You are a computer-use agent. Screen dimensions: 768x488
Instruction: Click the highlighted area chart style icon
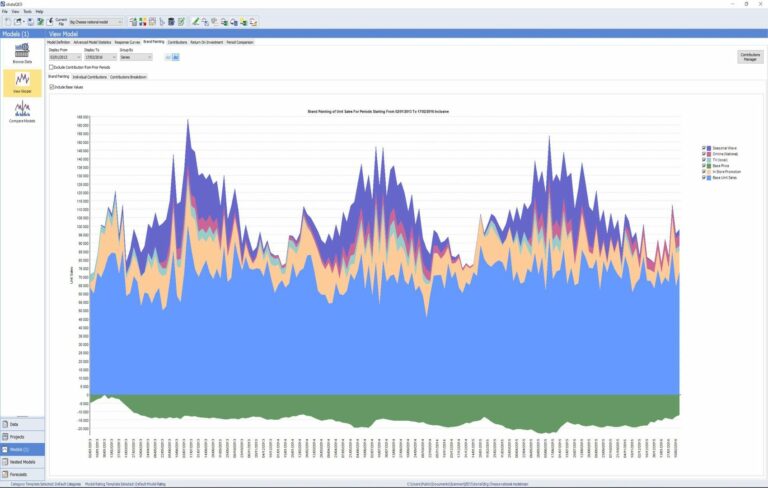[176, 57]
